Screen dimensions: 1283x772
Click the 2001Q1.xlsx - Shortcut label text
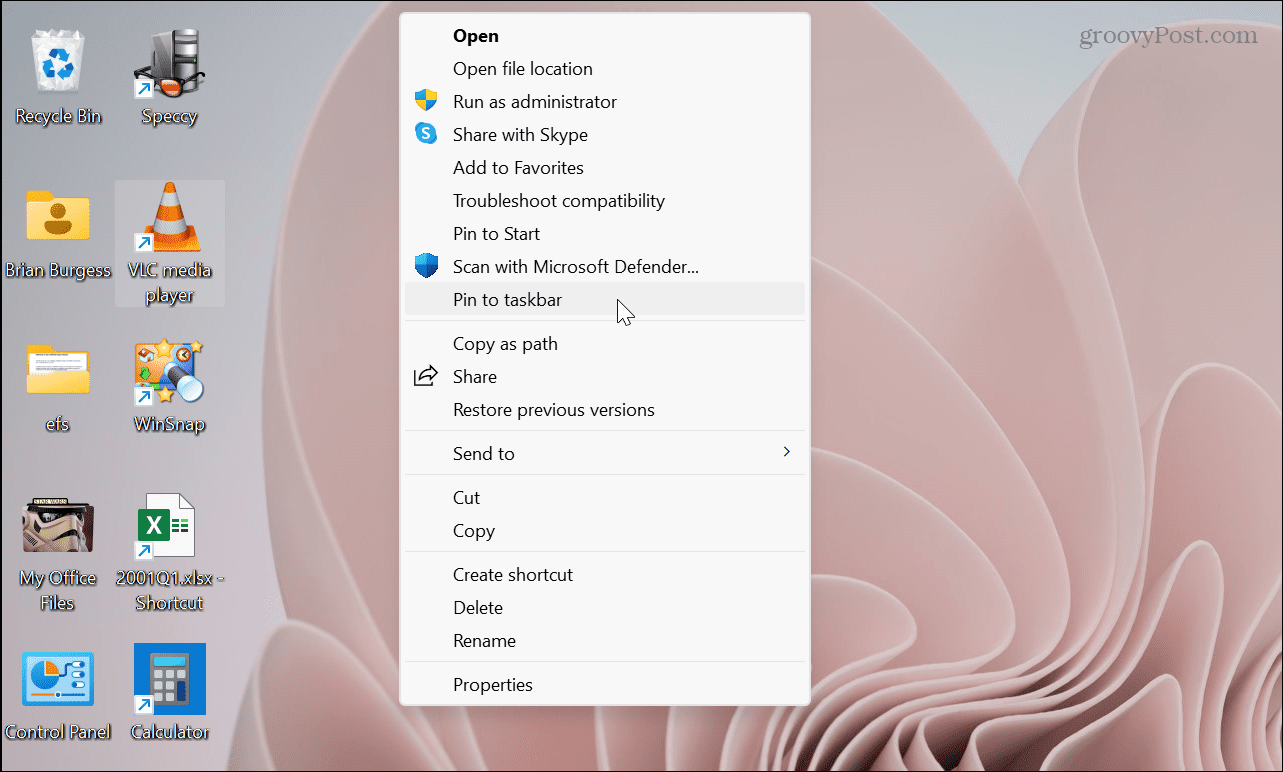point(169,590)
